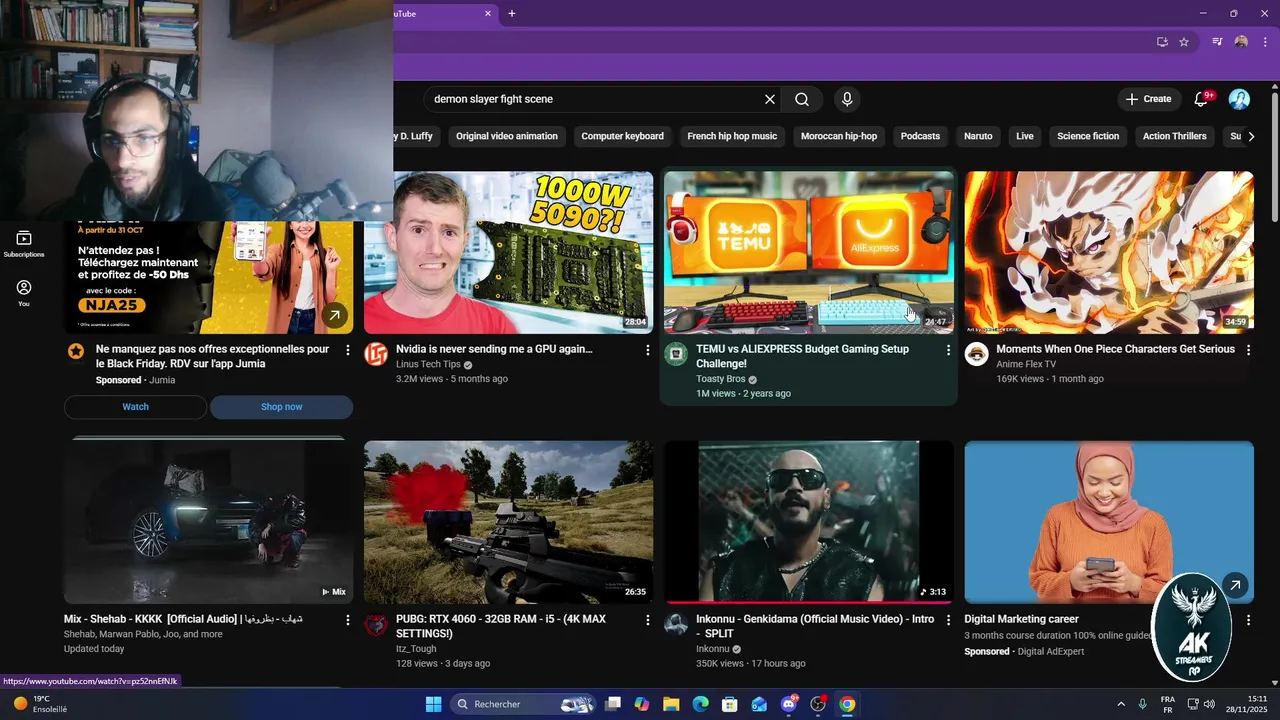
Task: Open options for Inkonnu Genkidama video
Action: [x=948, y=620]
